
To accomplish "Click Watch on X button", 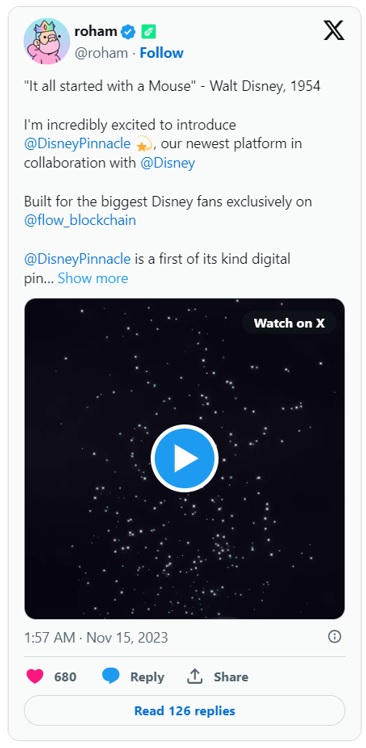I will 289,323.
